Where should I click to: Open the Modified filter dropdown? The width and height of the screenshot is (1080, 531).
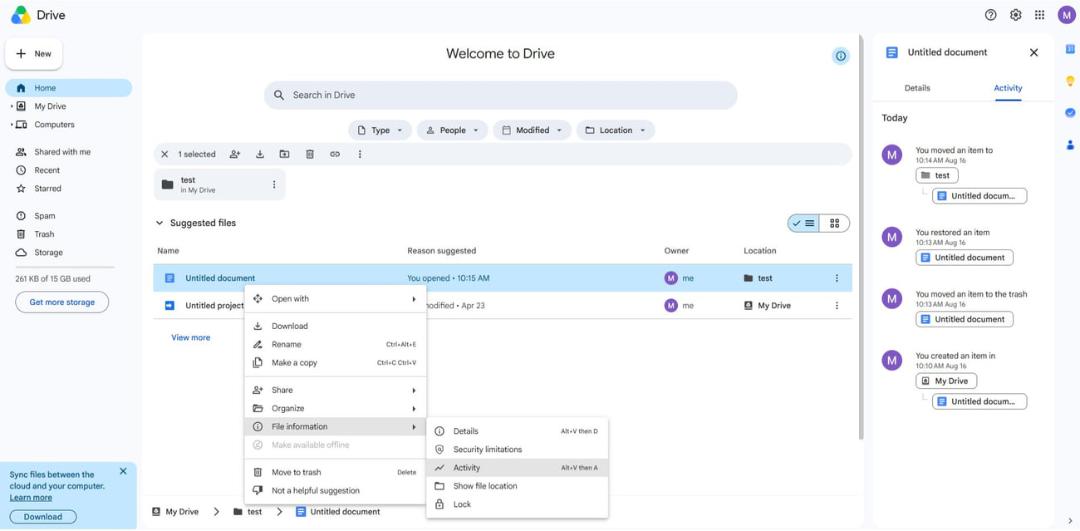tap(532, 130)
